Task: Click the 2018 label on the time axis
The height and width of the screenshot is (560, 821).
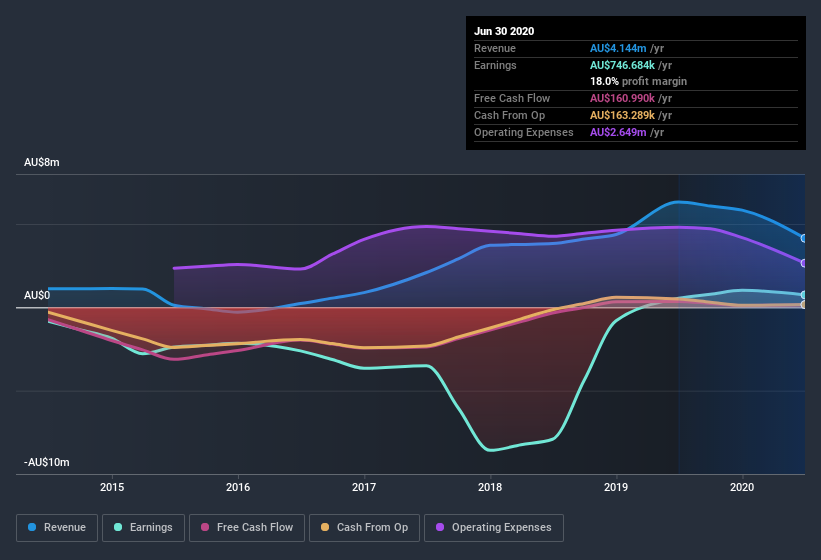Action: pos(490,487)
